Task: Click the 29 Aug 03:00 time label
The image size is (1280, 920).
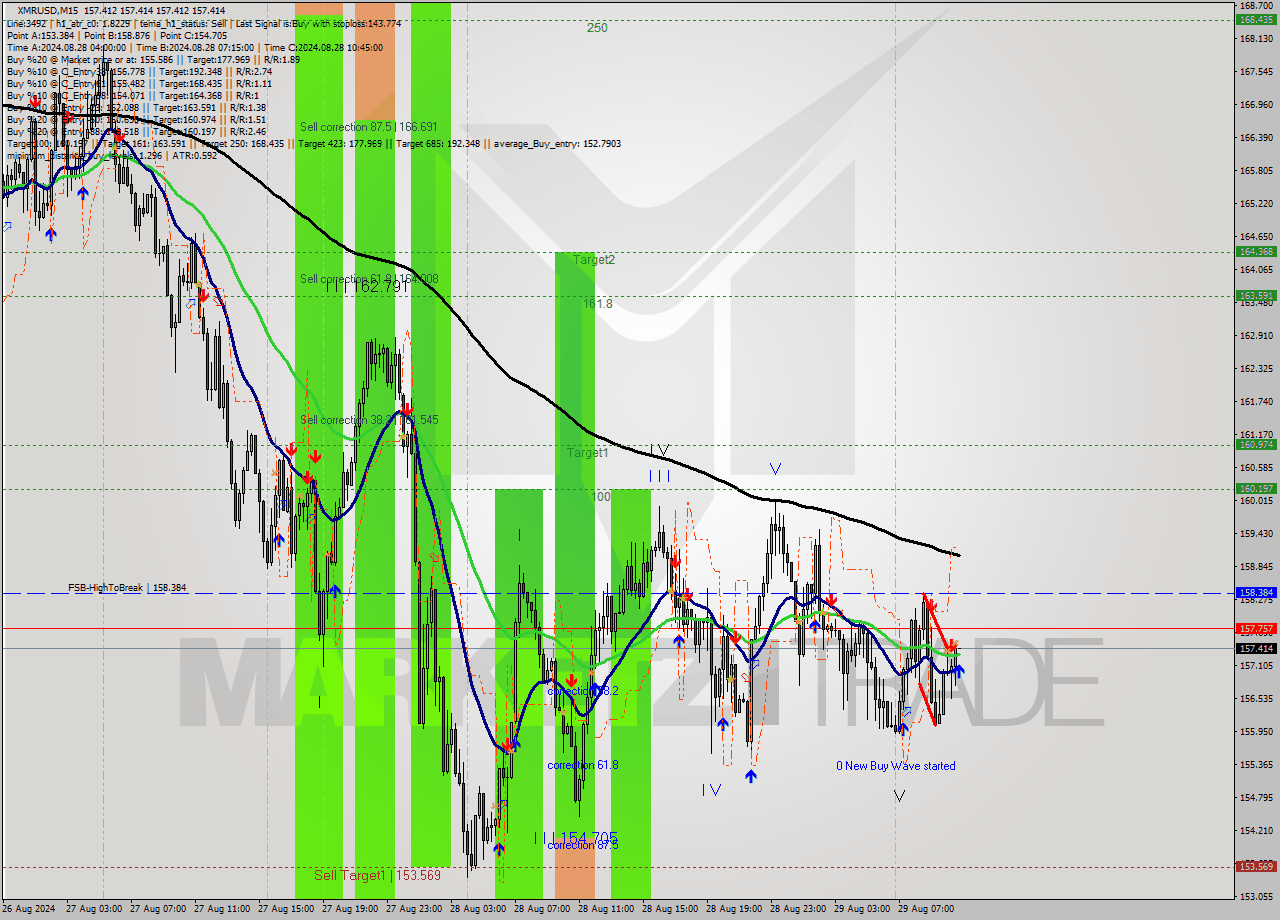Action: click(862, 909)
